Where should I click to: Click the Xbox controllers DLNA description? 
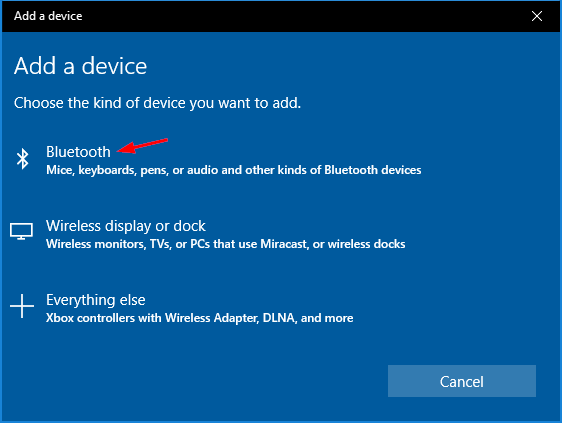199,318
